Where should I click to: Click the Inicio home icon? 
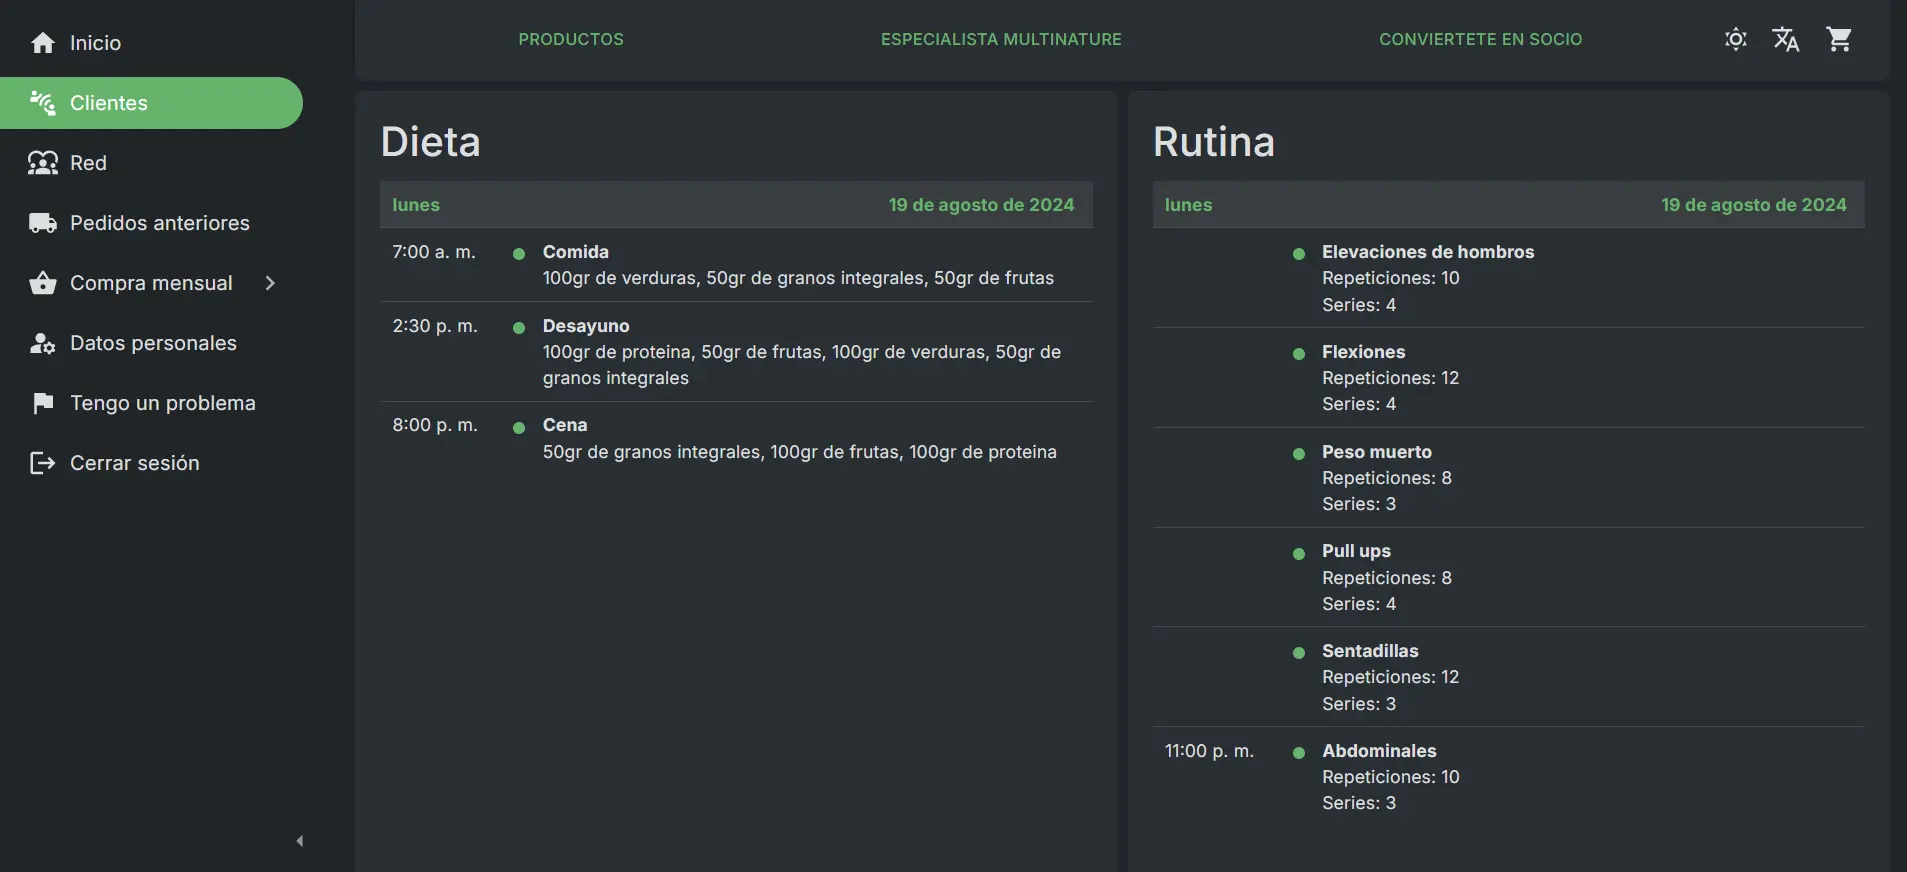(x=43, y=43)
